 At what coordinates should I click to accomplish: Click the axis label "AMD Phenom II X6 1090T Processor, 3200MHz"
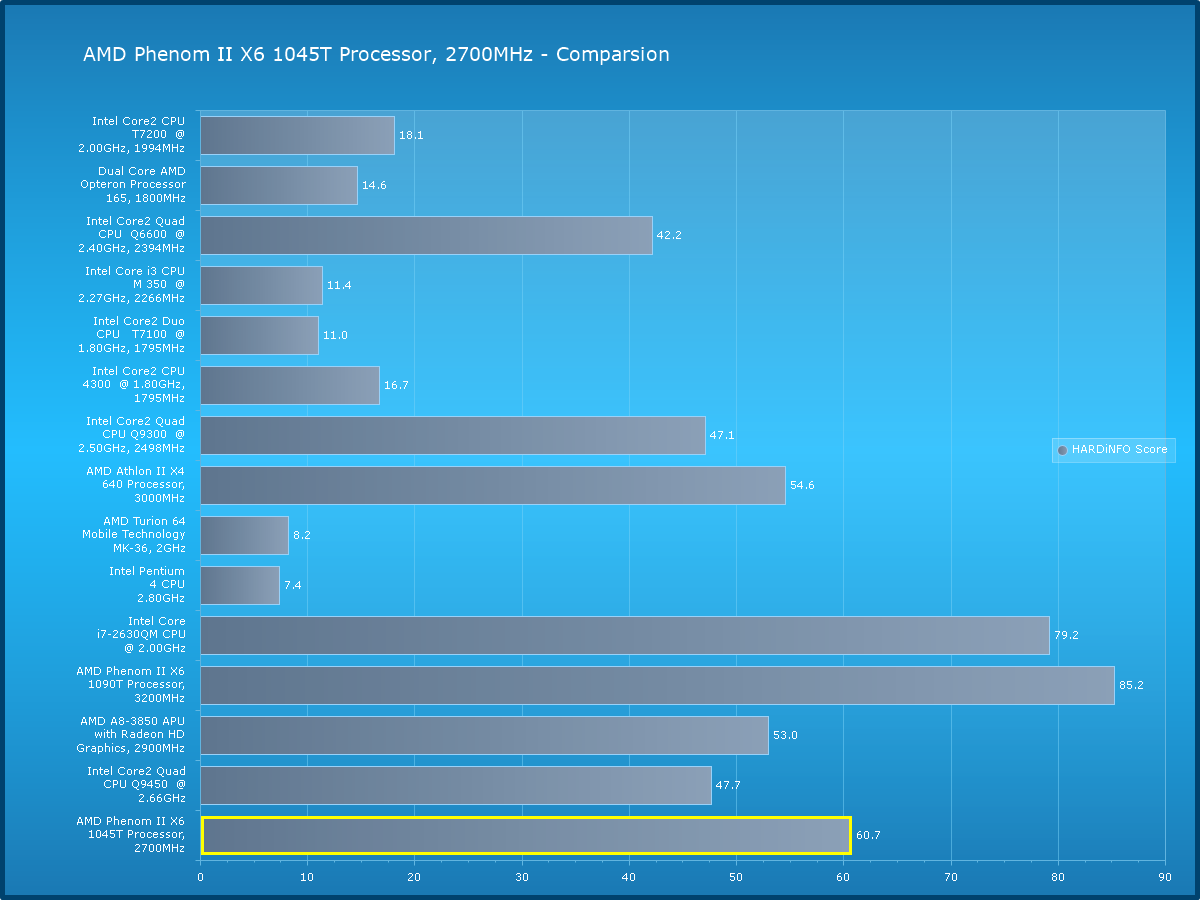131,685
